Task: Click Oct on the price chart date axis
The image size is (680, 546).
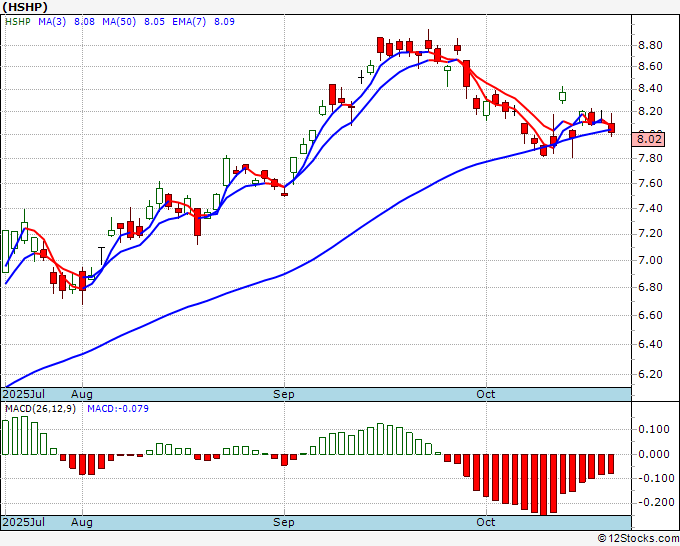Action: click(485, 394)
